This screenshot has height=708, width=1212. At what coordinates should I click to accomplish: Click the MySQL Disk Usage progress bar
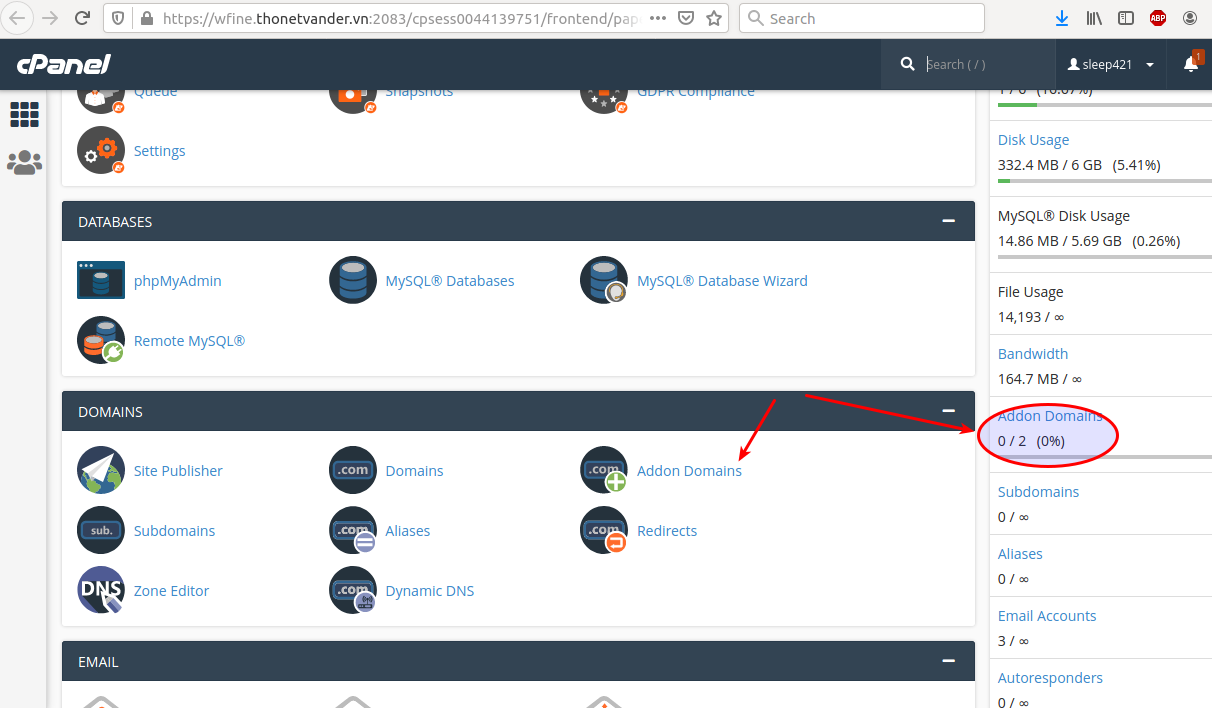(1105, 257)
